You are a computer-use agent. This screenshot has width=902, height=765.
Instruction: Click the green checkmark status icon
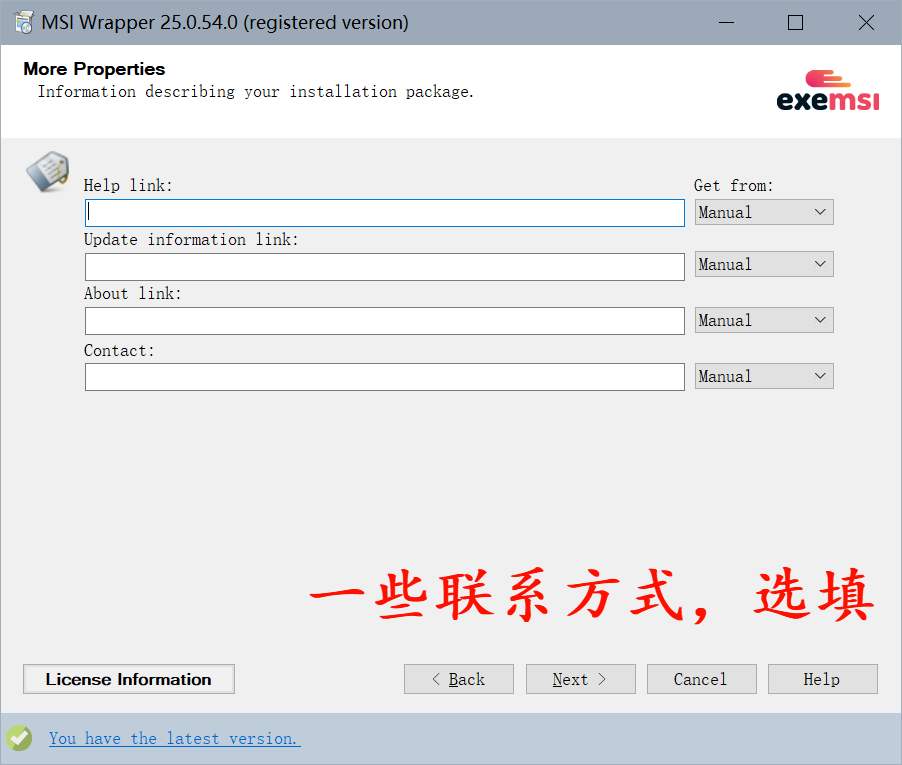(19, 738)
